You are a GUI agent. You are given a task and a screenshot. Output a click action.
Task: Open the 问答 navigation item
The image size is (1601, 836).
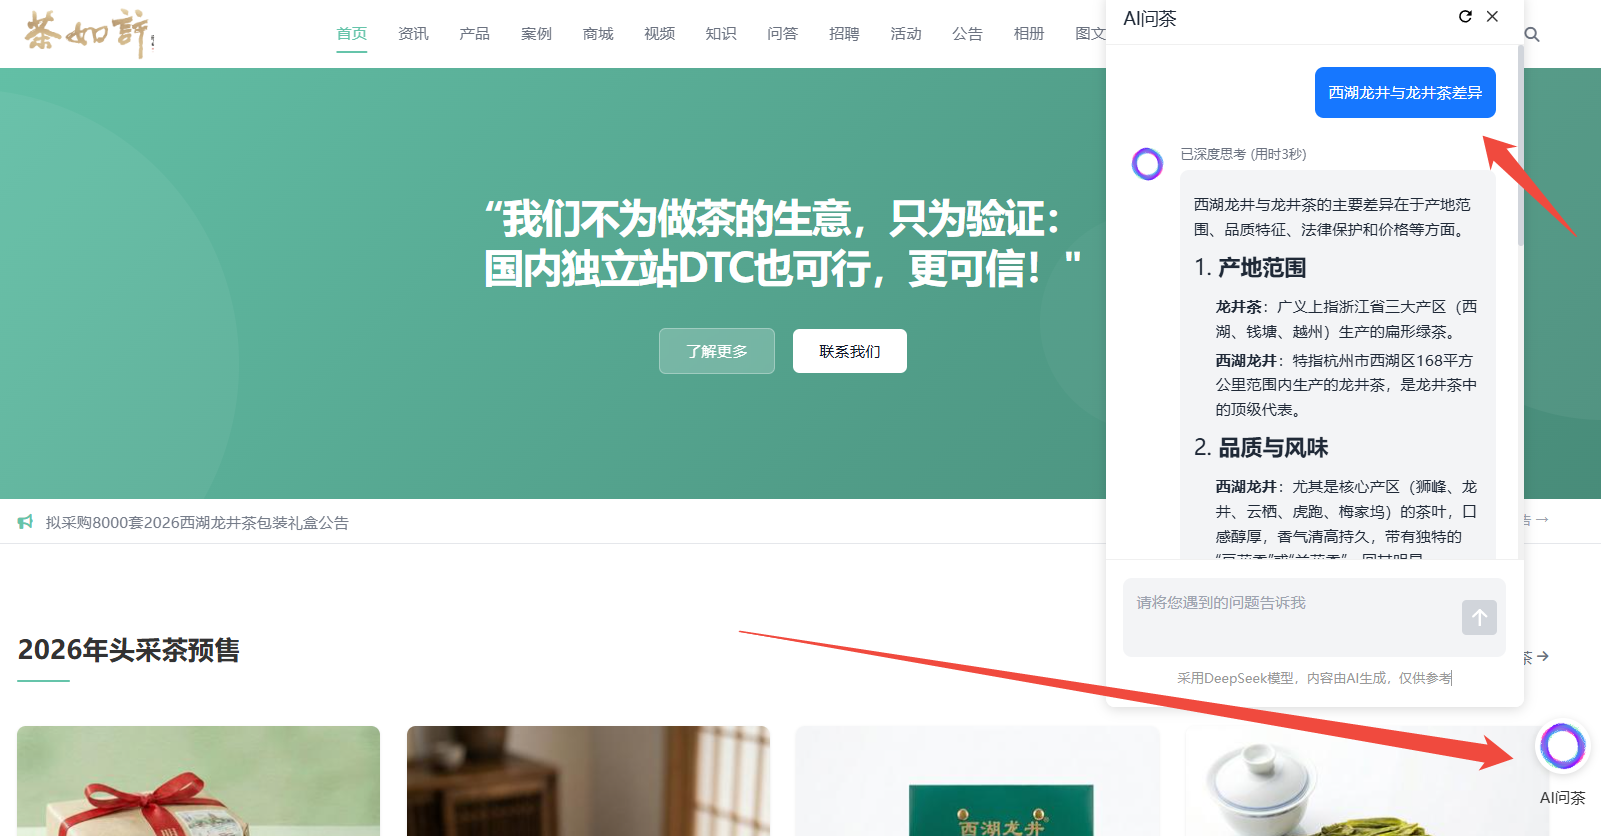coord(782,34)
